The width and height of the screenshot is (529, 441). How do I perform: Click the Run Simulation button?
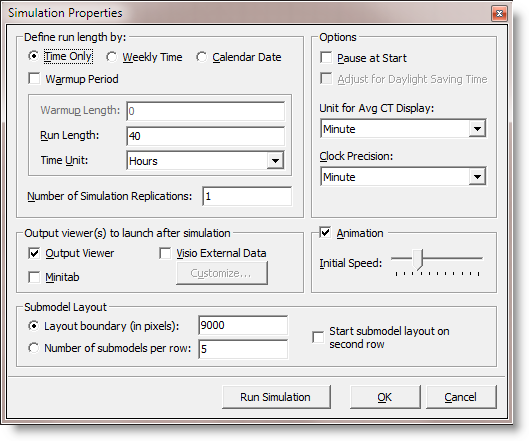pos(276,397)
